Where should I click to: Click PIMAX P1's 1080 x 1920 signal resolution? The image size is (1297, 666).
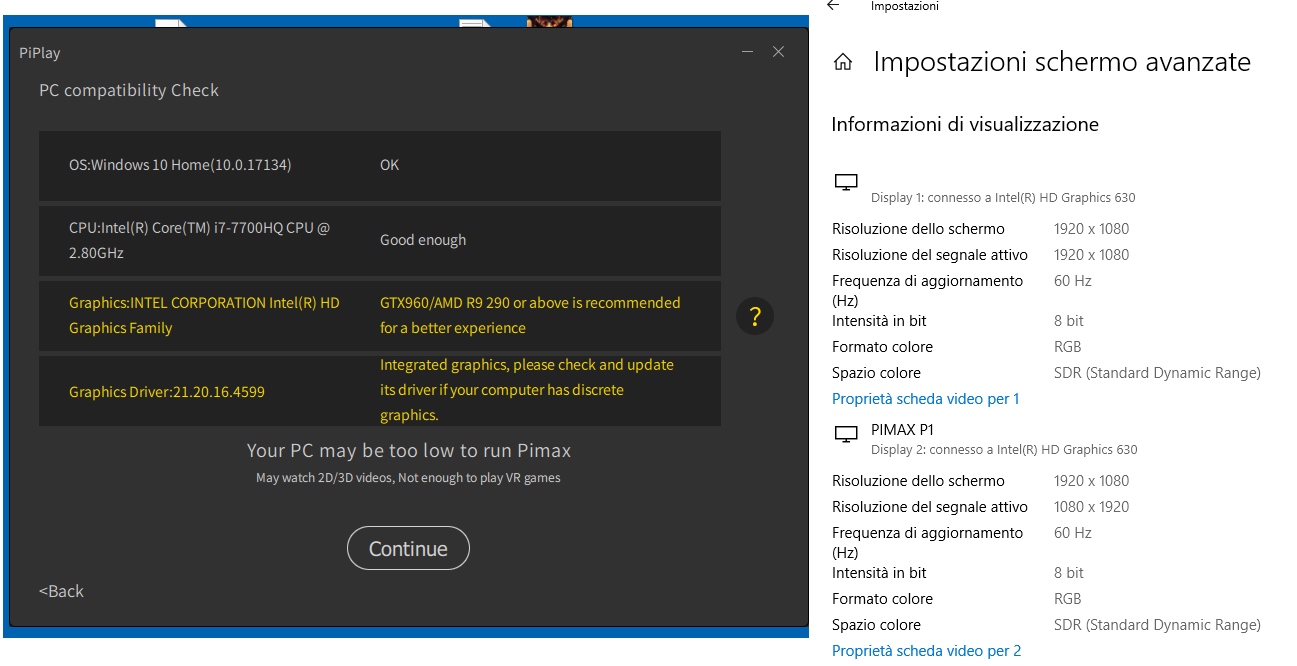click(1091, 507)
